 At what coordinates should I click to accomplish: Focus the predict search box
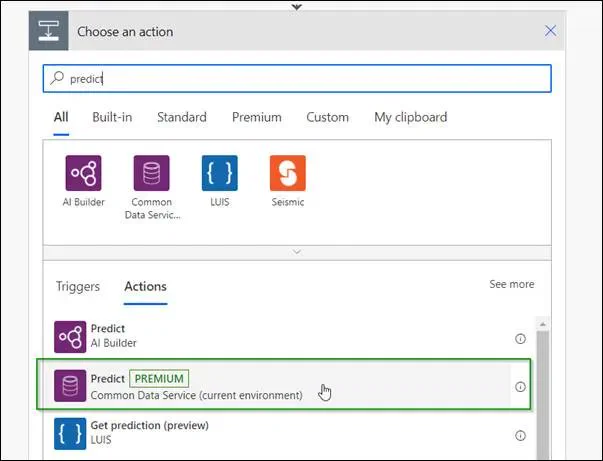[x=297, y=78]
